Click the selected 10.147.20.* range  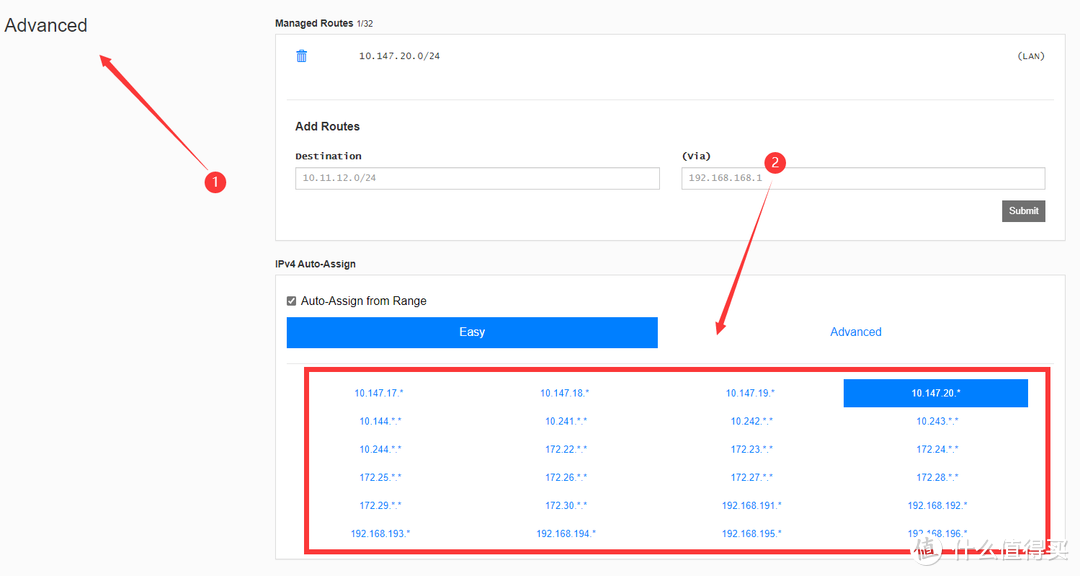(x=935, y=392)
